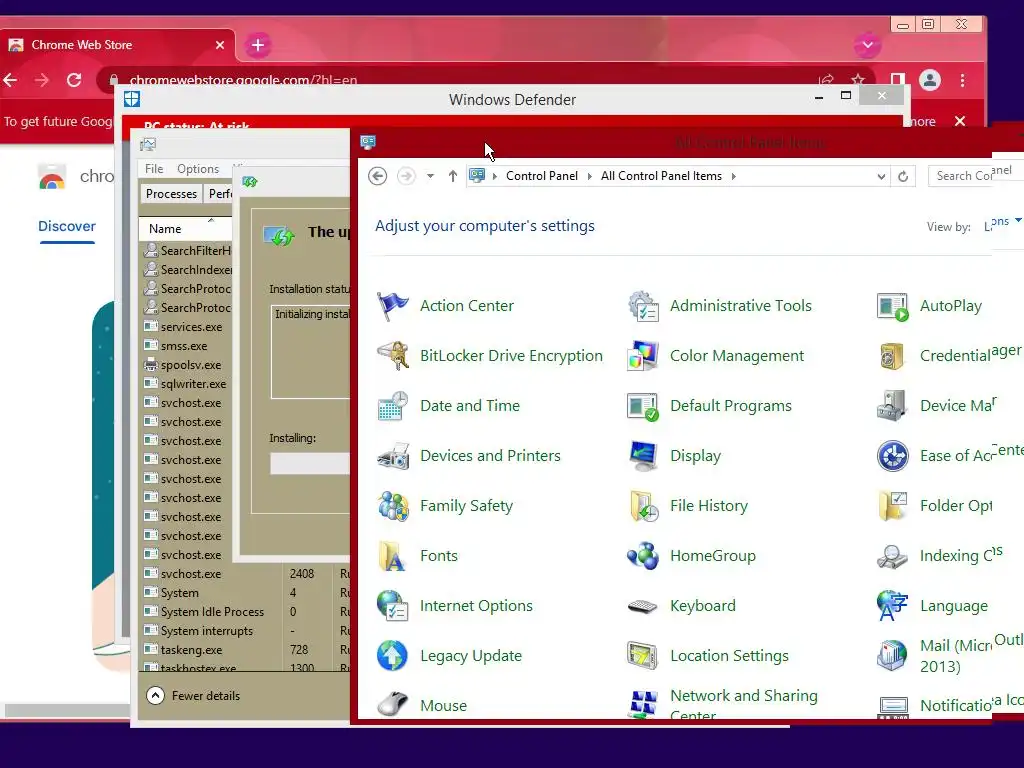Reload page in Chrome
The width and height of the screenshot is (1024, 768).
pos(74,80)
